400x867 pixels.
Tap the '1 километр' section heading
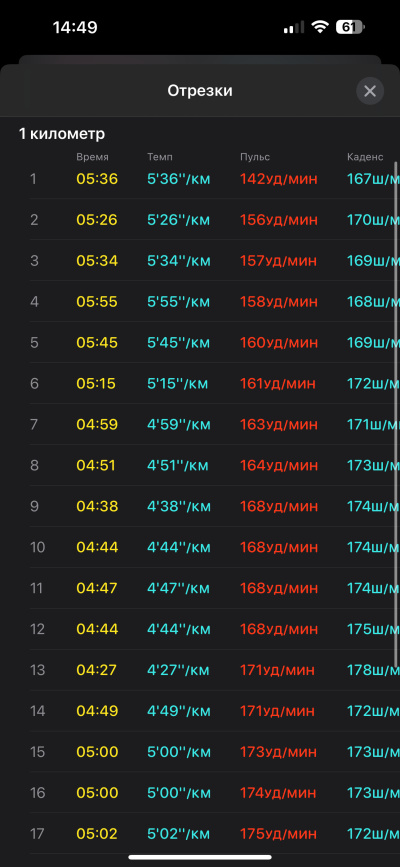coord(62,134)
